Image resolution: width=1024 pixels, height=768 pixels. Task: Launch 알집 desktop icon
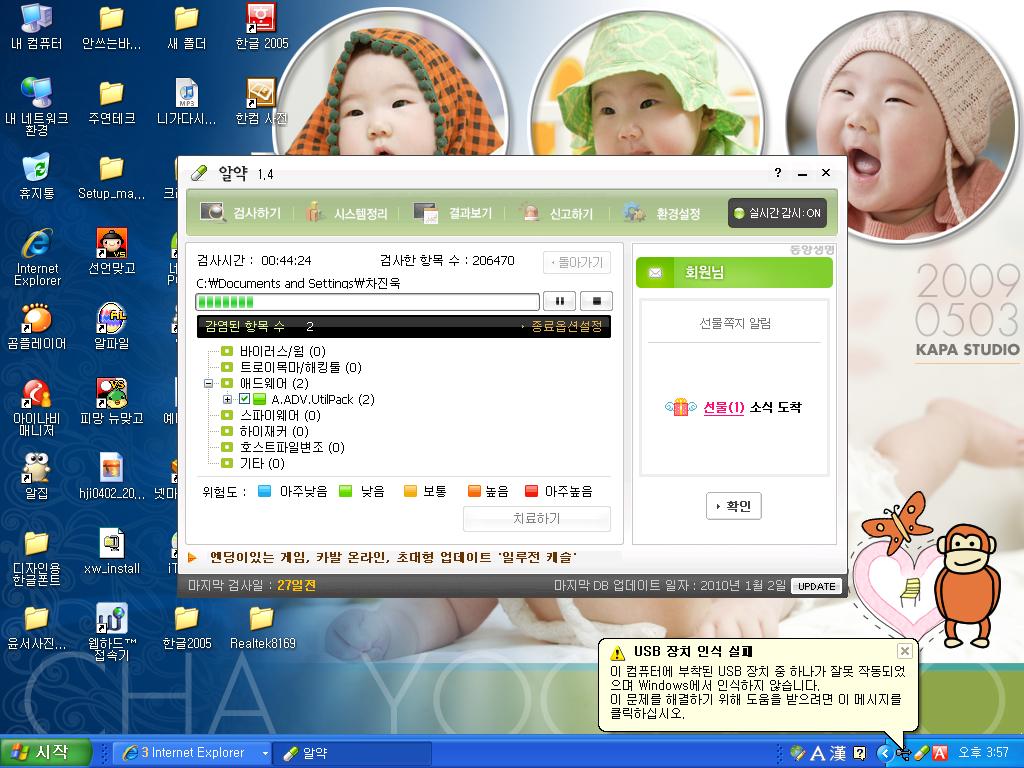pos(37,477)
